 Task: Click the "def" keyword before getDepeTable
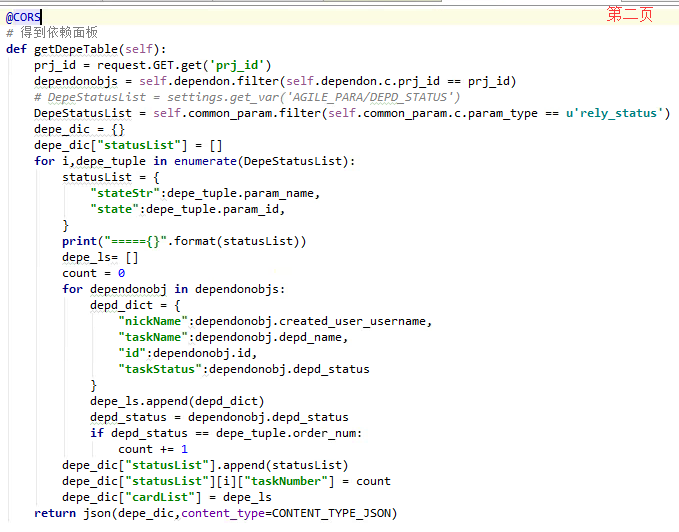tap(16, 49)
